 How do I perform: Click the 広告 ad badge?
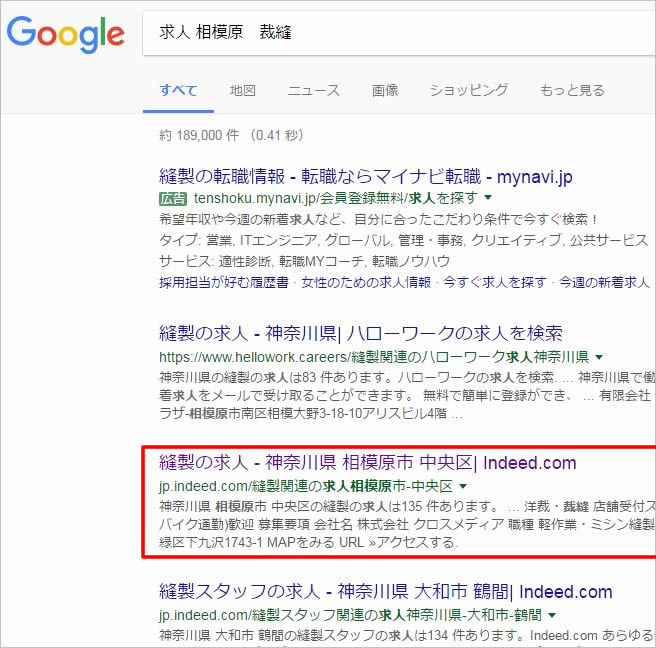click(x=173, y=198)
